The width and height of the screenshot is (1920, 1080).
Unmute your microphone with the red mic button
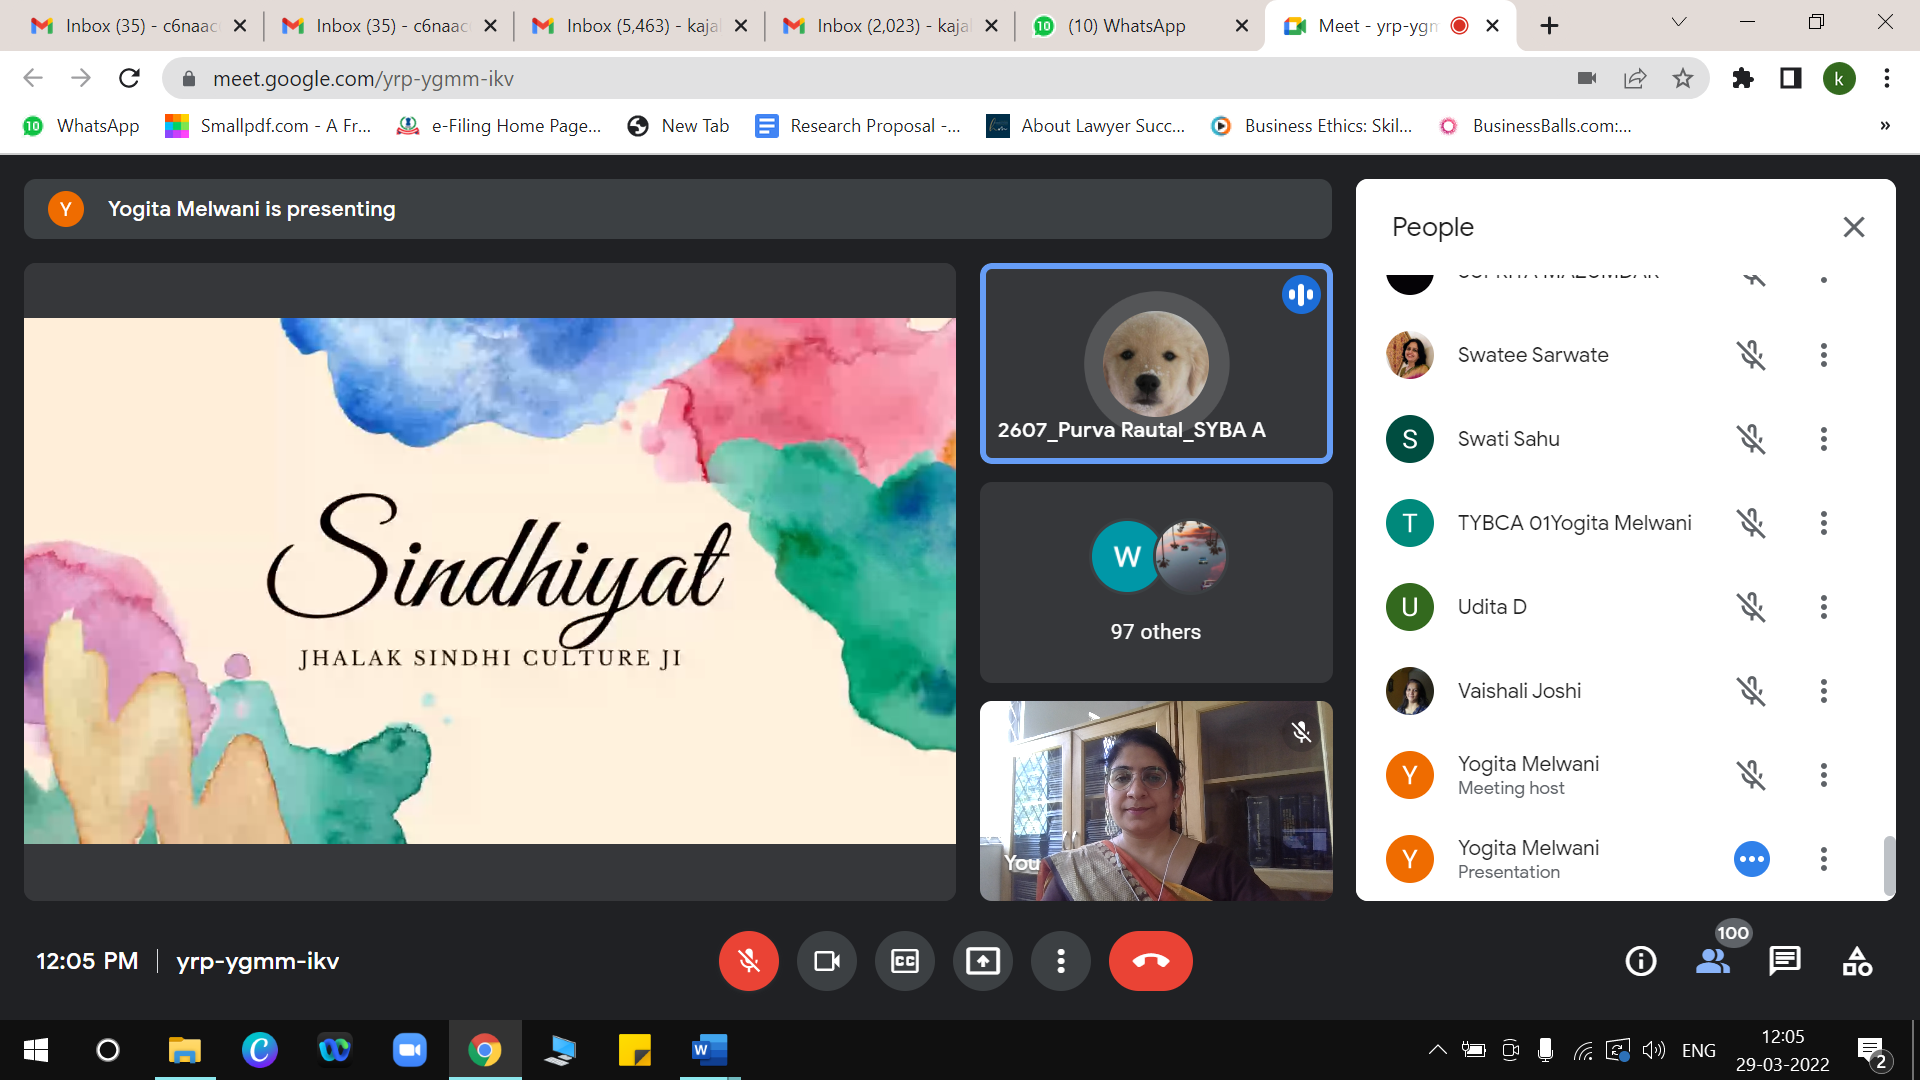tap(748, 961)
